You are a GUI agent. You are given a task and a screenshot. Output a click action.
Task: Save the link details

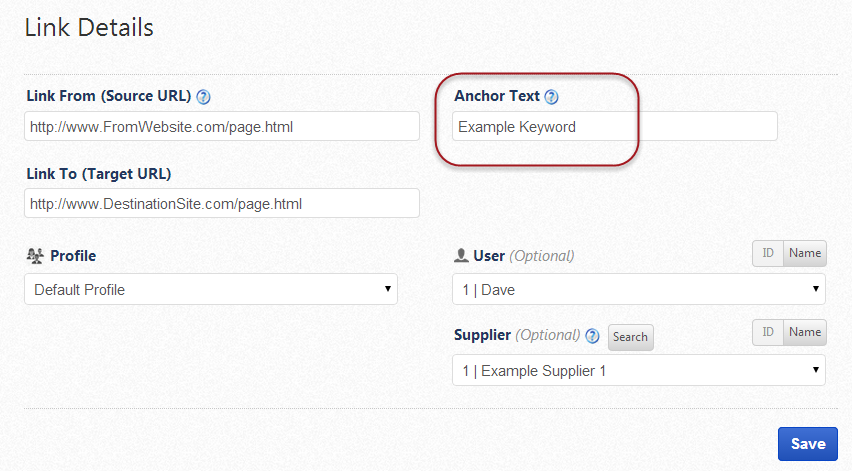coord(807,444)
